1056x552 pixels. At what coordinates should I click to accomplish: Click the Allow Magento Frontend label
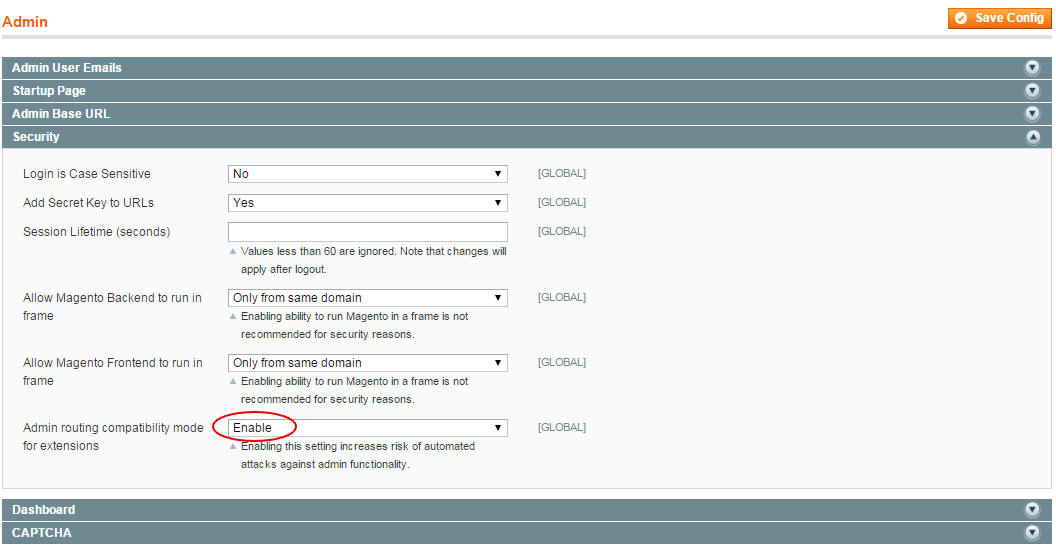click(112, 372)
